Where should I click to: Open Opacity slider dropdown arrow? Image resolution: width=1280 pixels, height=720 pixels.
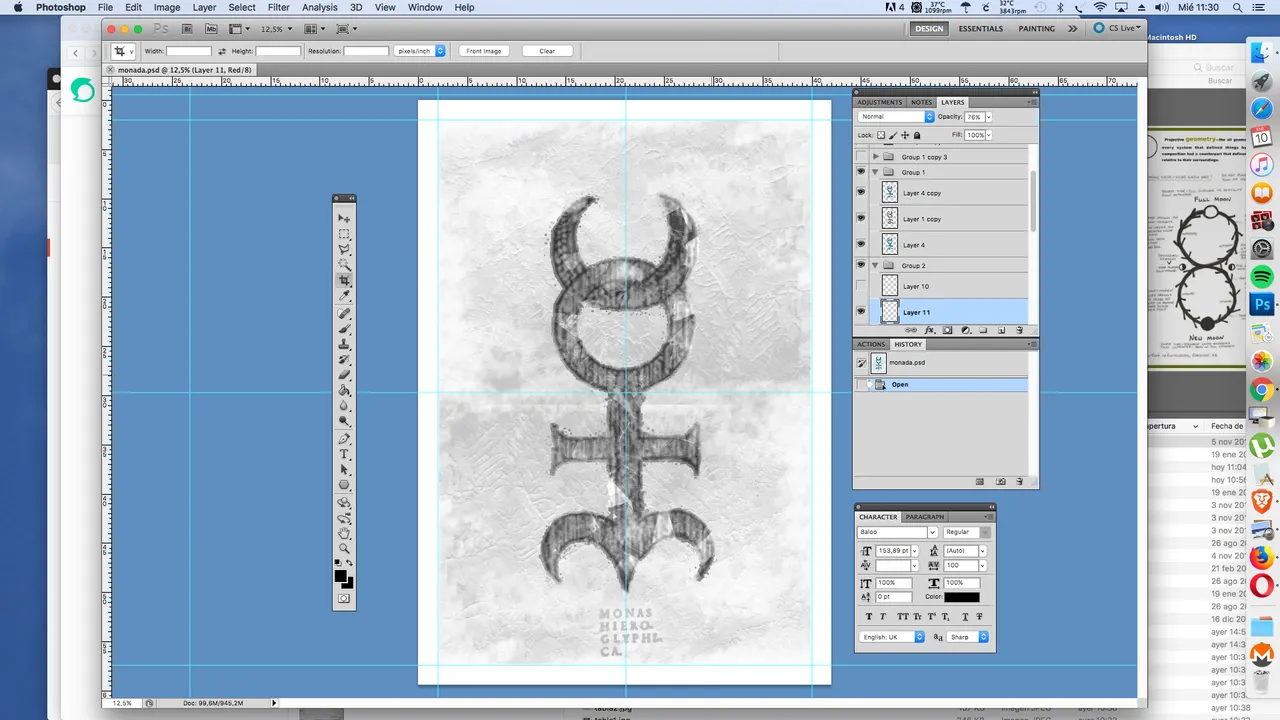click(989, 117)
